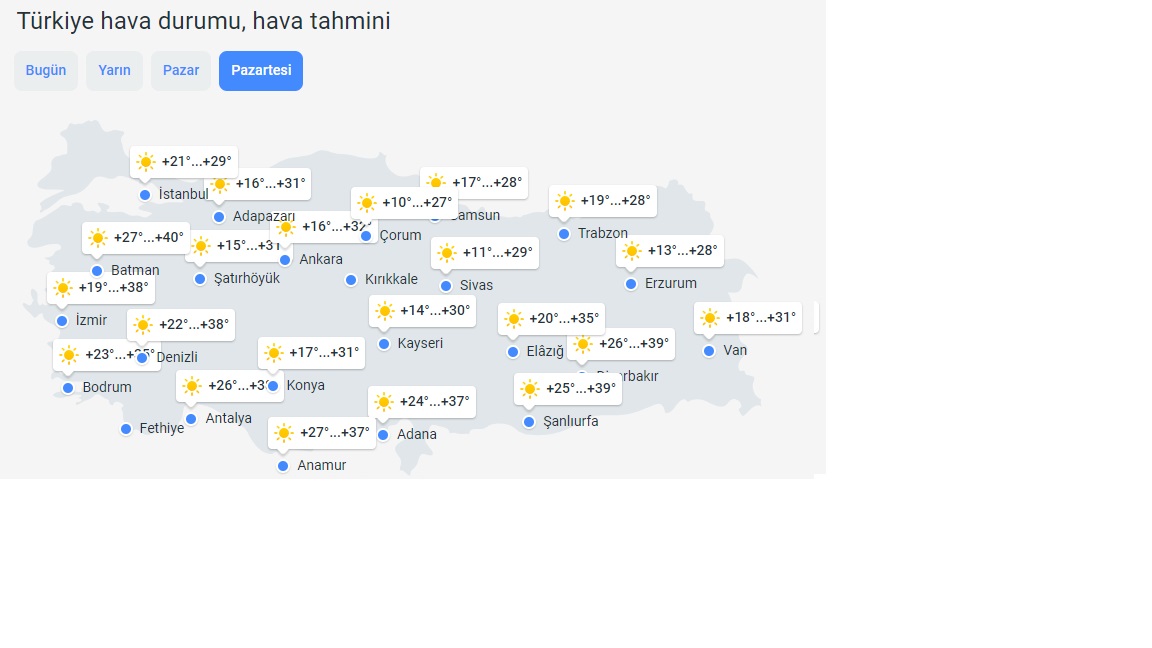
Task: Select the Pazartesi tab
Action: point(261,71)
